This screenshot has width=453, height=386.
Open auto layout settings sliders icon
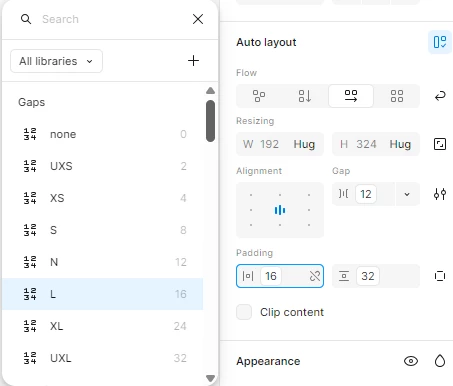click(x=440, y=194)
